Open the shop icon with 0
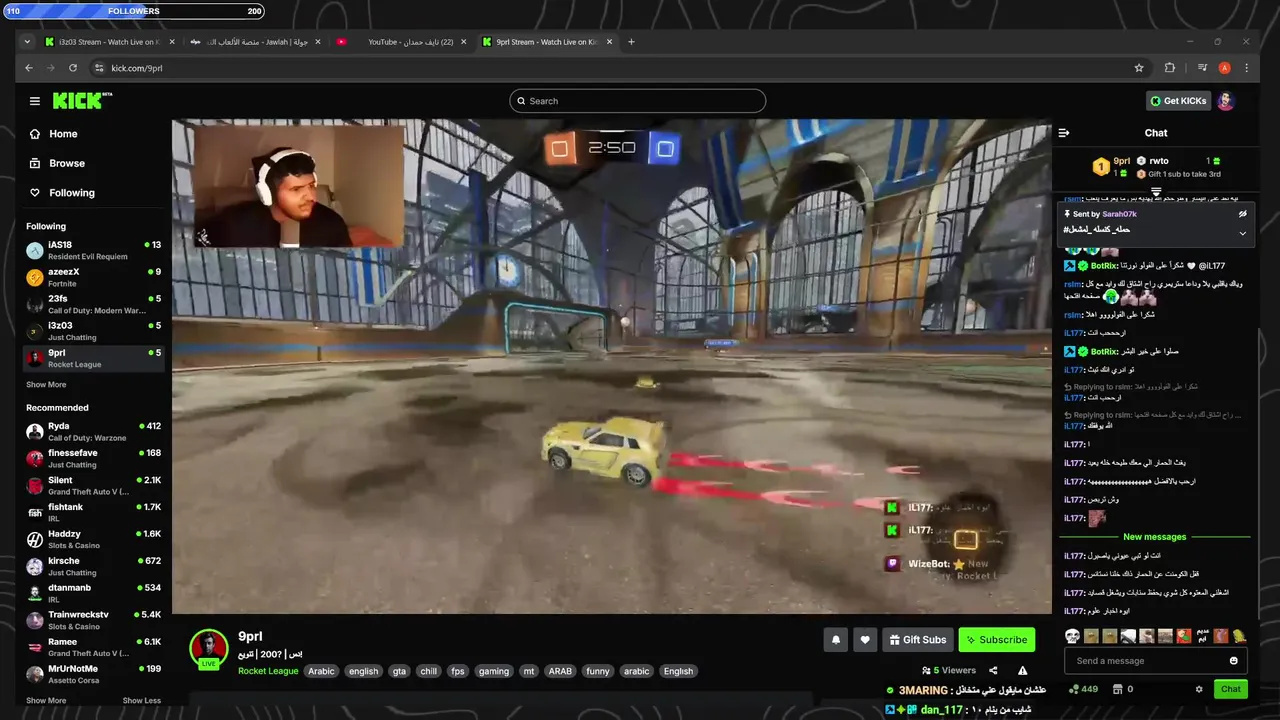 (x=1123, y=689)
